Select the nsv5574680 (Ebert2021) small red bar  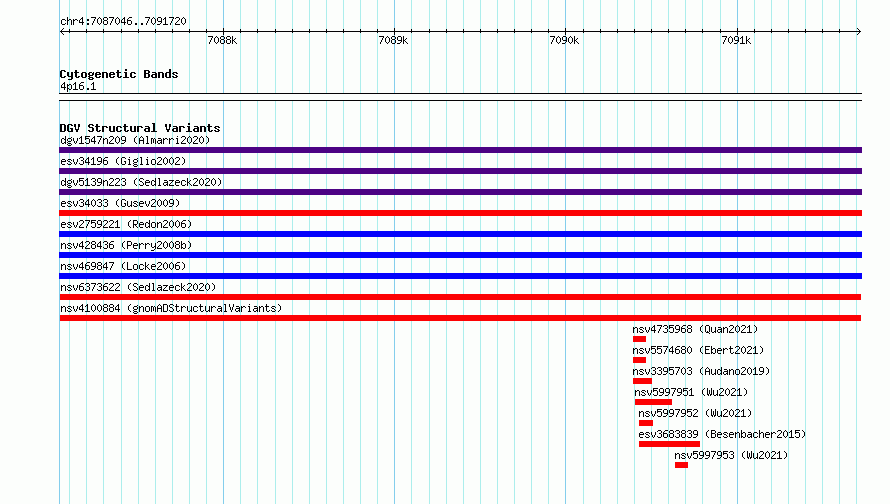[640, 360]
